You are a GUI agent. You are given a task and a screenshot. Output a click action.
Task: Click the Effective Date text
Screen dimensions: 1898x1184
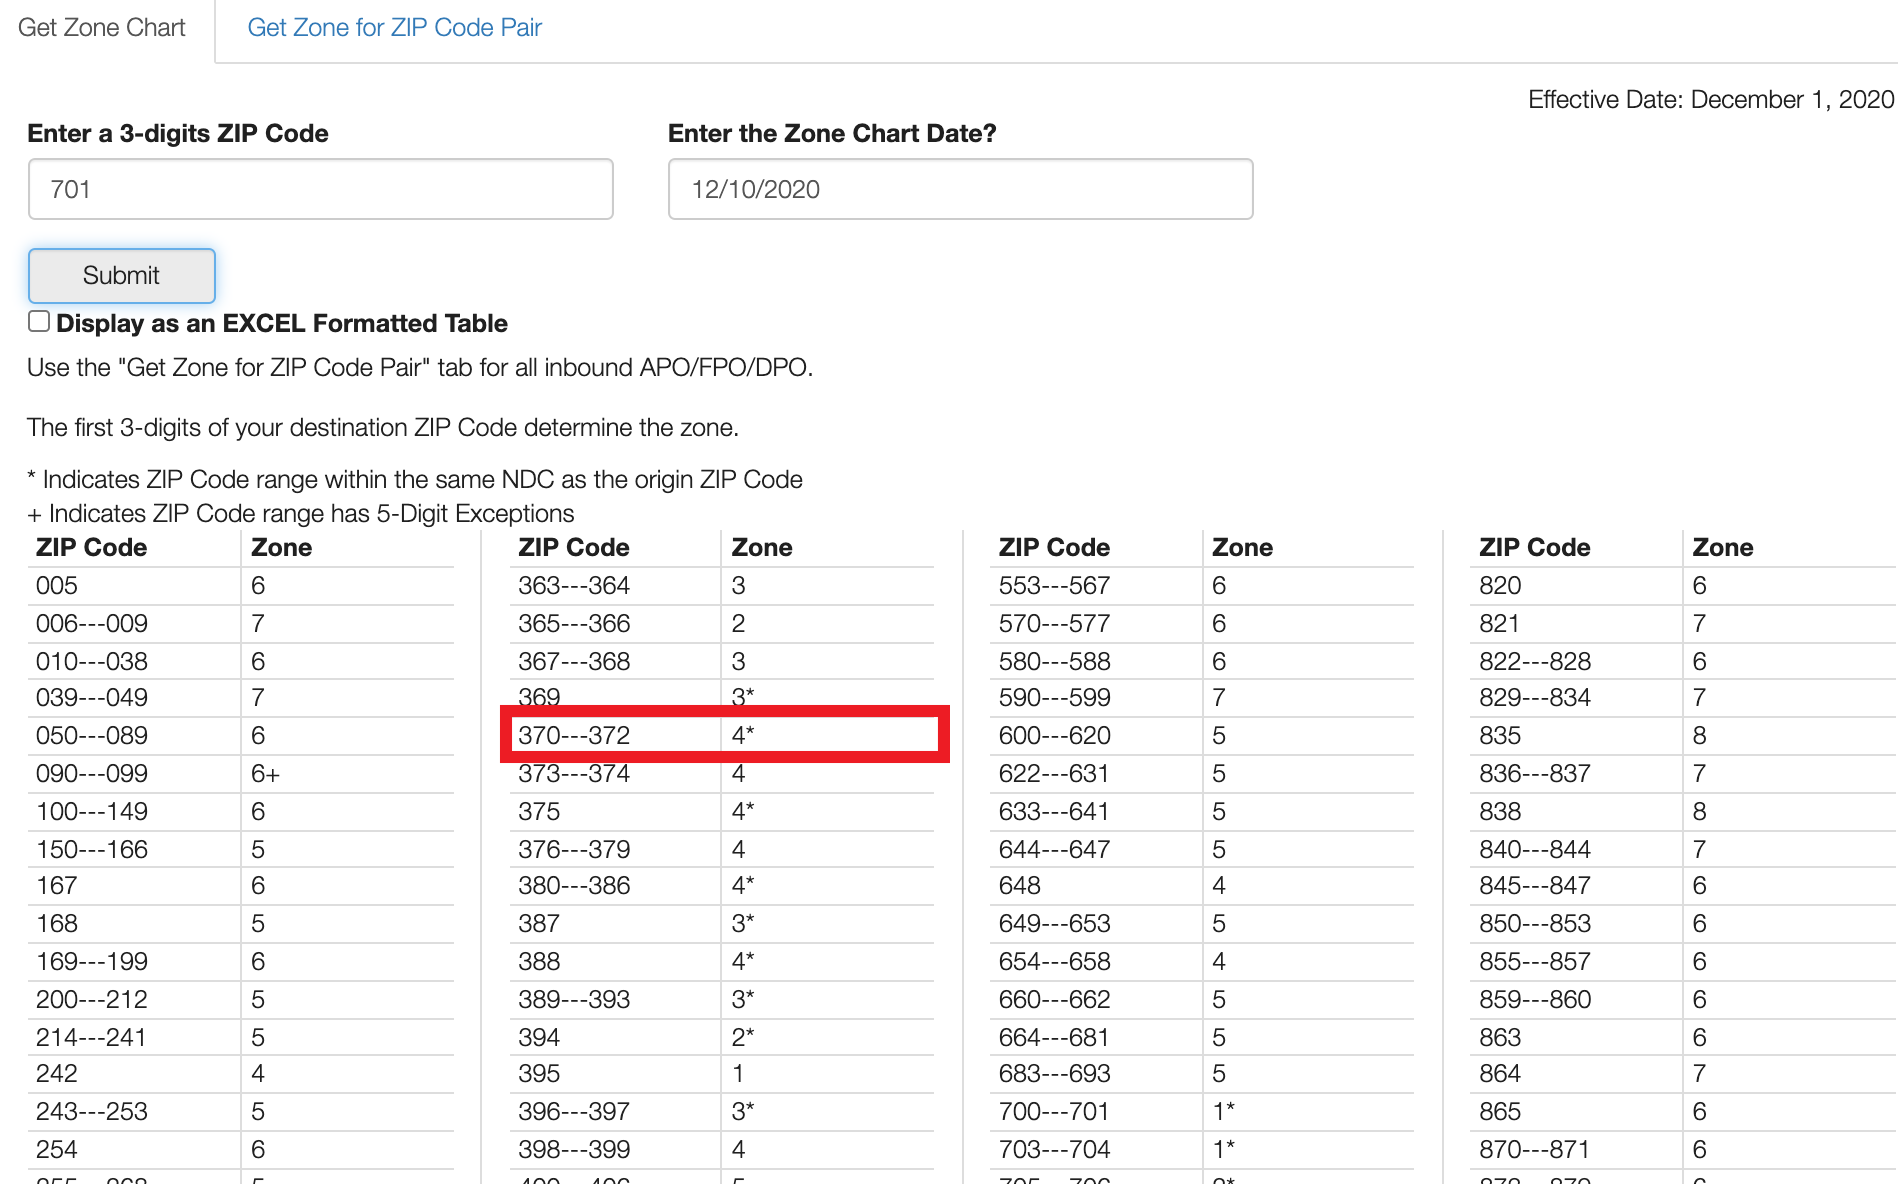1710,100
